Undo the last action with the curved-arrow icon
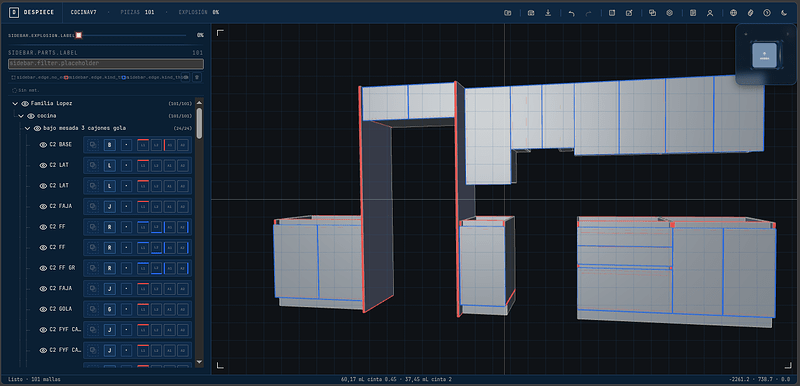The image size is (800, 386). (x=571, y=13)
